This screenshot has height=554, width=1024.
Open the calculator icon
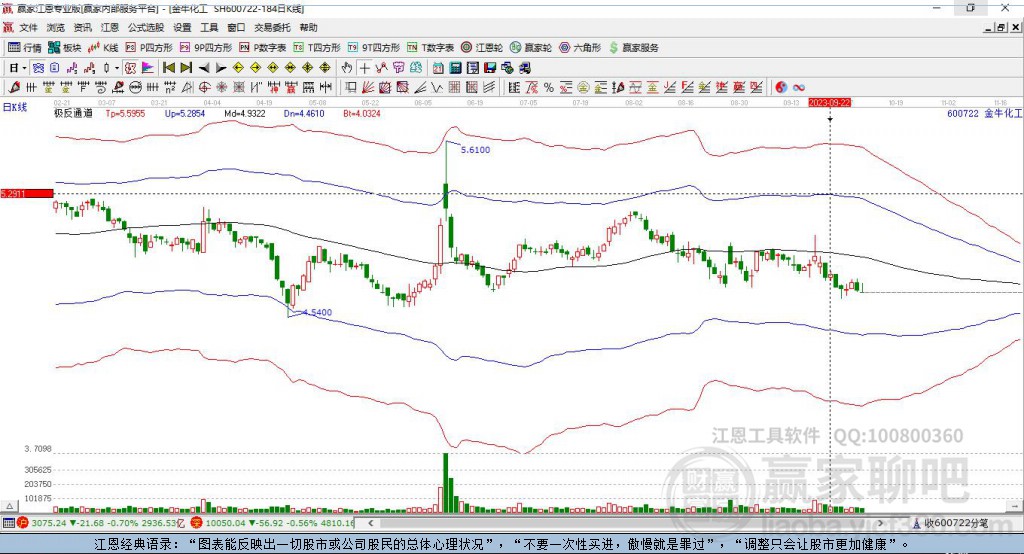click(x=455, y=68)
